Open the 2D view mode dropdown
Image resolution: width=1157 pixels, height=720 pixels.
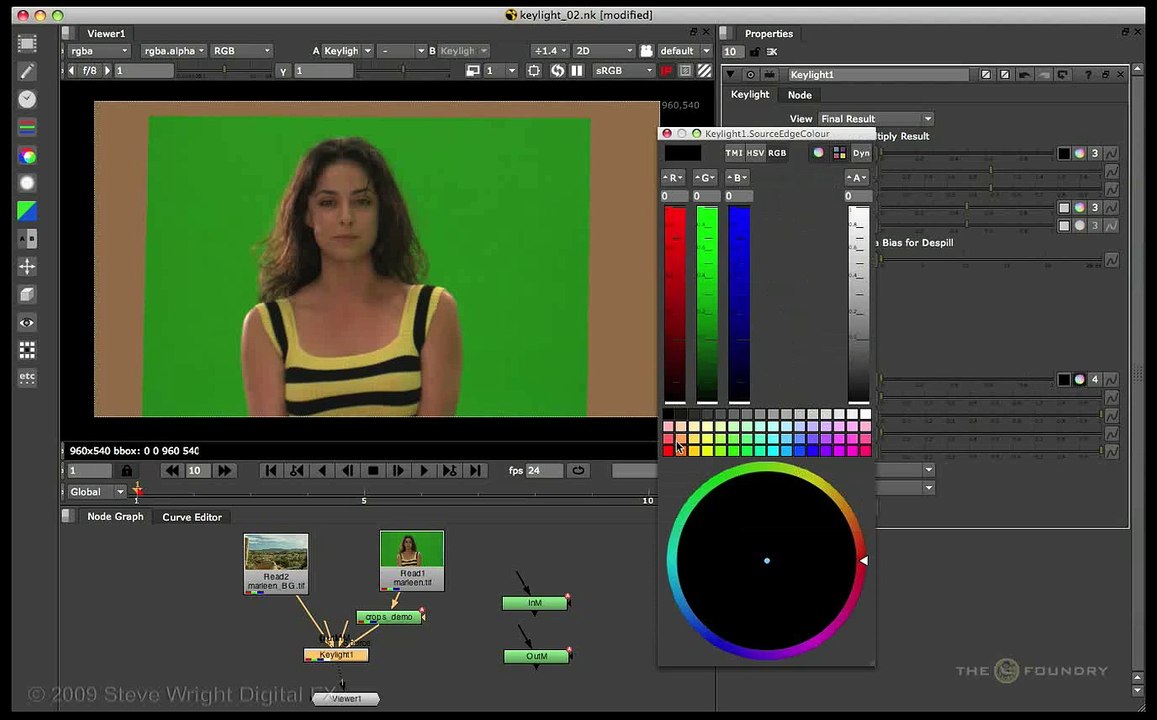coord(604,51)
